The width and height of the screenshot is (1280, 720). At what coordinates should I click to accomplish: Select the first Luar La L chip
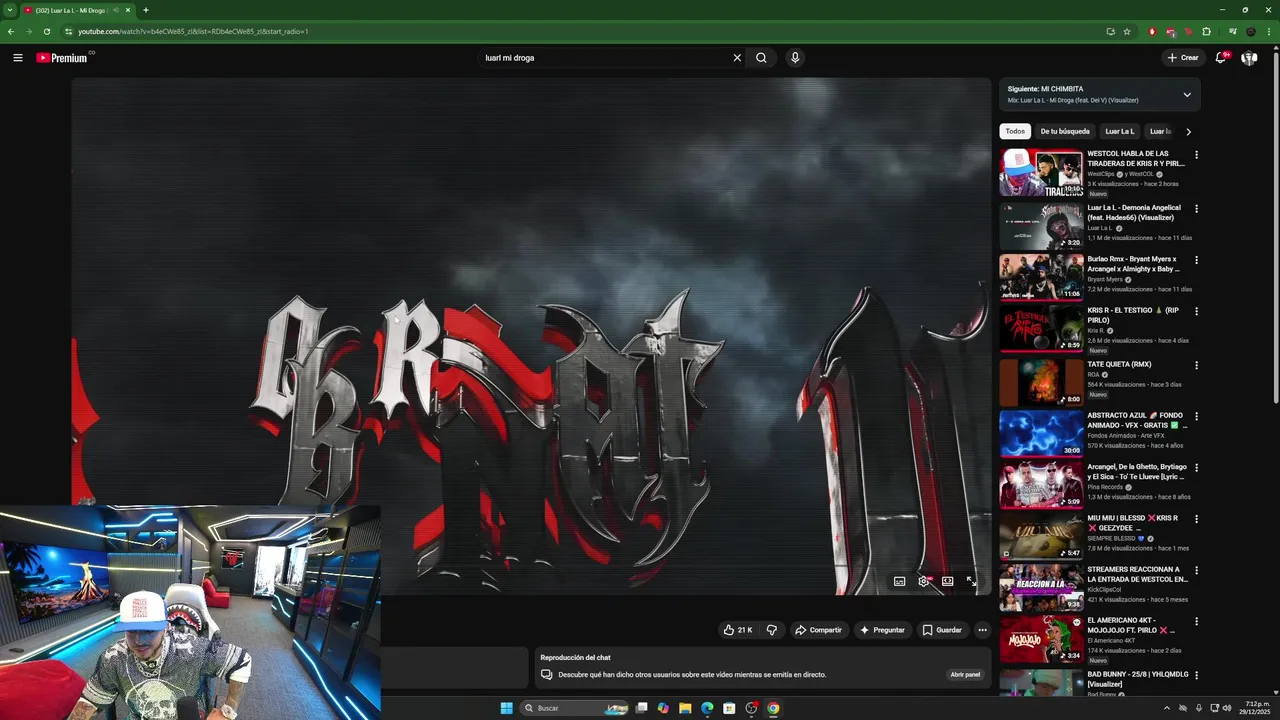pos(1119,131)
